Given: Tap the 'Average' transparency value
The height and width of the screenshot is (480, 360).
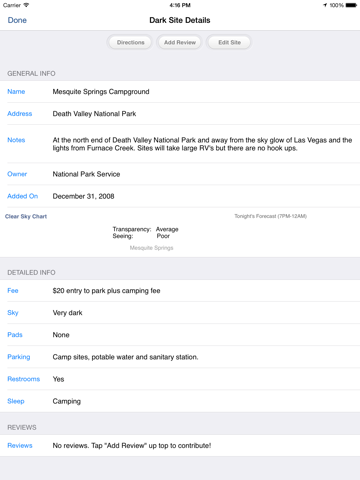Looking at the screenshot, I should 167,229.
